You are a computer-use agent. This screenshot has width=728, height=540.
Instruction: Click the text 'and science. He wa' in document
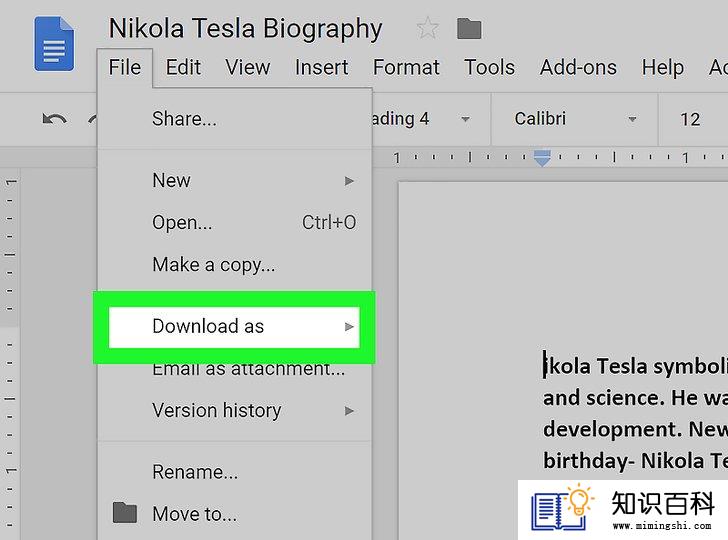click(635, 398)
